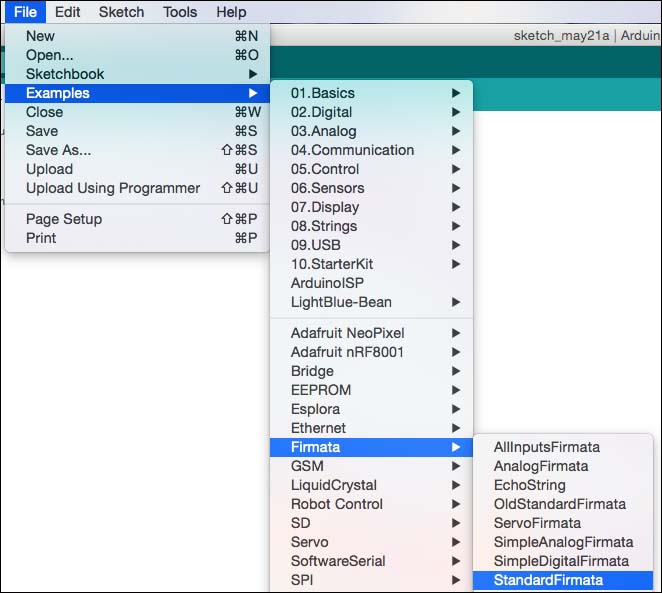Viewport: 662px width, 593px height.
Task: Open Page Setup from File menu
Action: (x=137, y=219)
